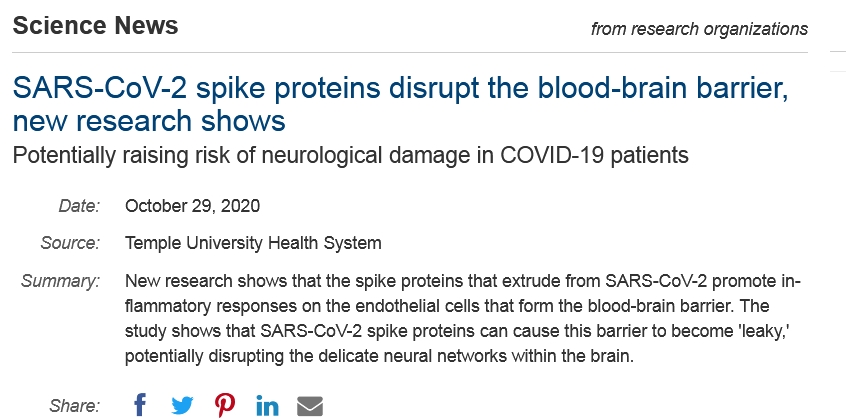The width and height of the screenshot is (846, 420).
Task: Send the article via email envelope icon
Action: pyautogui.click(x=310, y=406)
